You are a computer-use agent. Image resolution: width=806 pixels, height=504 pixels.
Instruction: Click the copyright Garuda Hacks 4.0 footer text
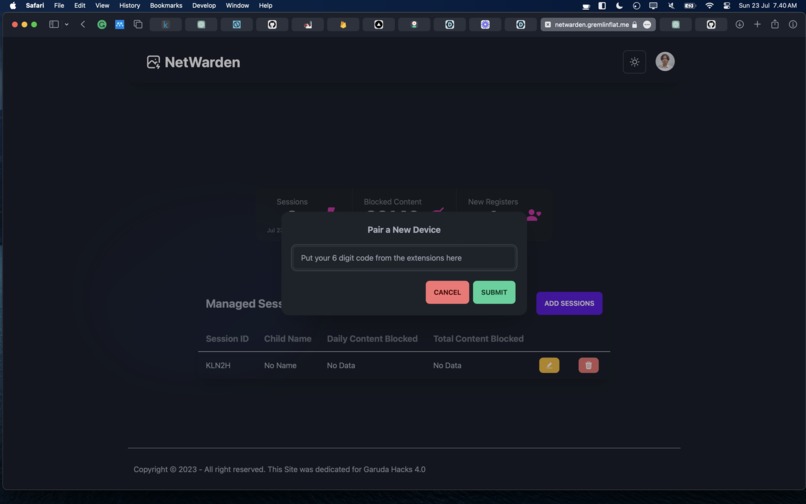(279, 469)
